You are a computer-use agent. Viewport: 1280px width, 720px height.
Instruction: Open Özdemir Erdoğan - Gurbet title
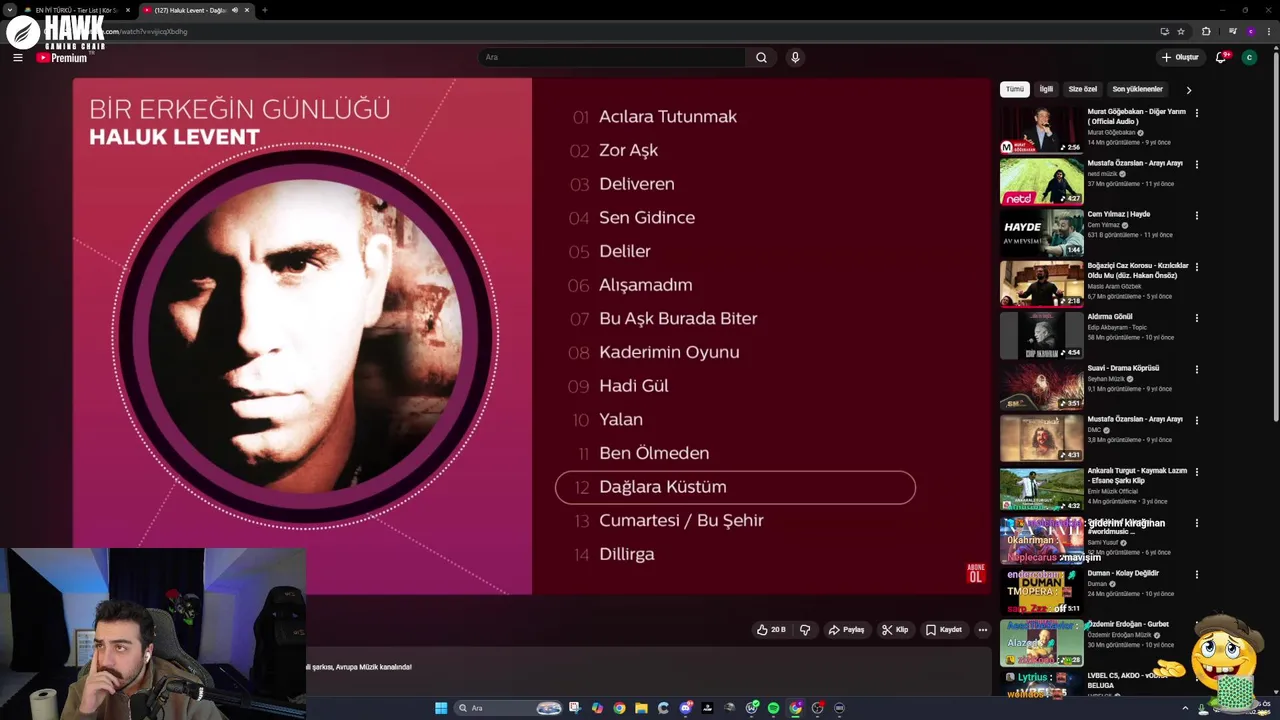pyautogui.click(x=1128, y=624)
